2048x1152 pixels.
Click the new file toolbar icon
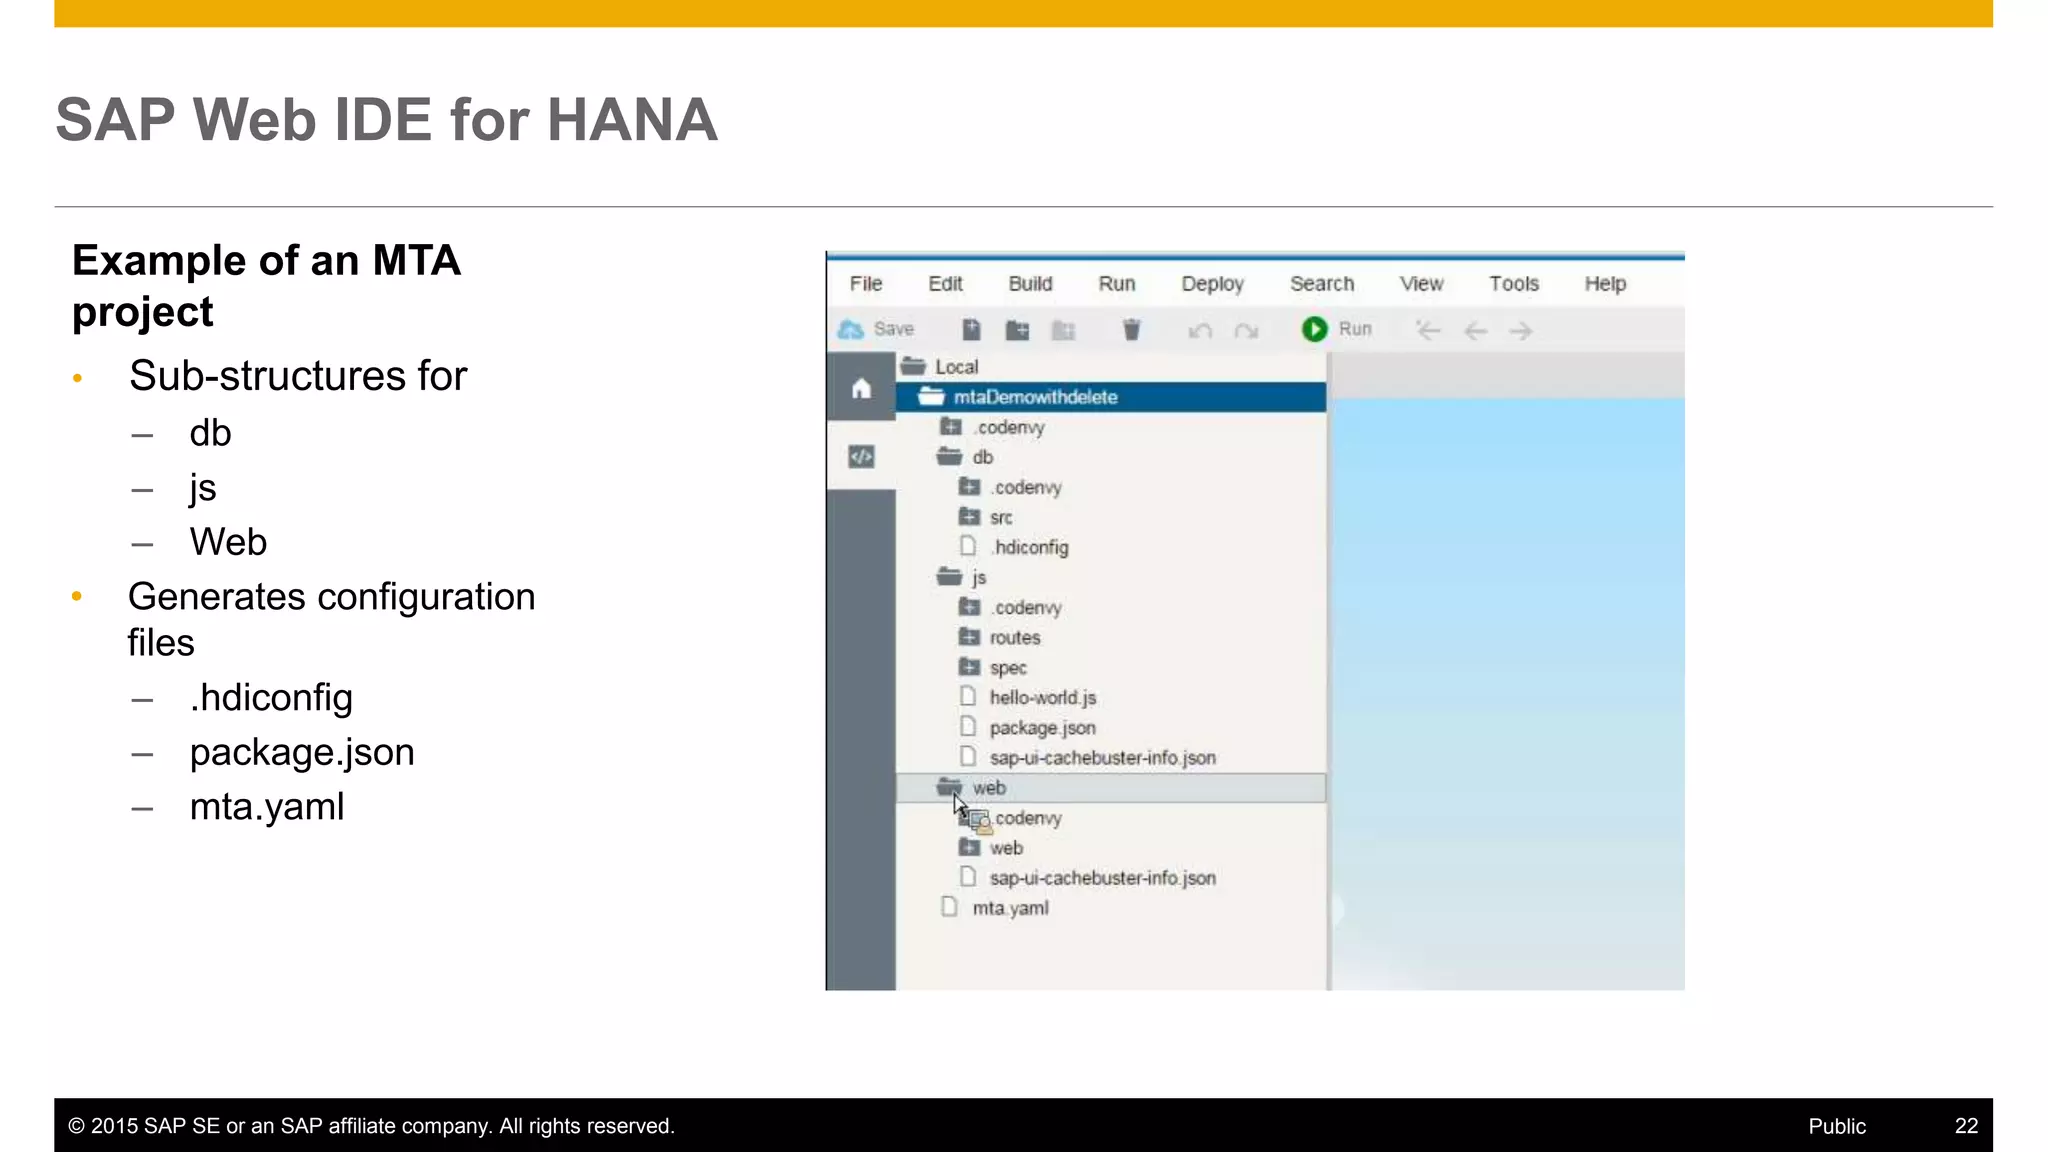point(971,330)
